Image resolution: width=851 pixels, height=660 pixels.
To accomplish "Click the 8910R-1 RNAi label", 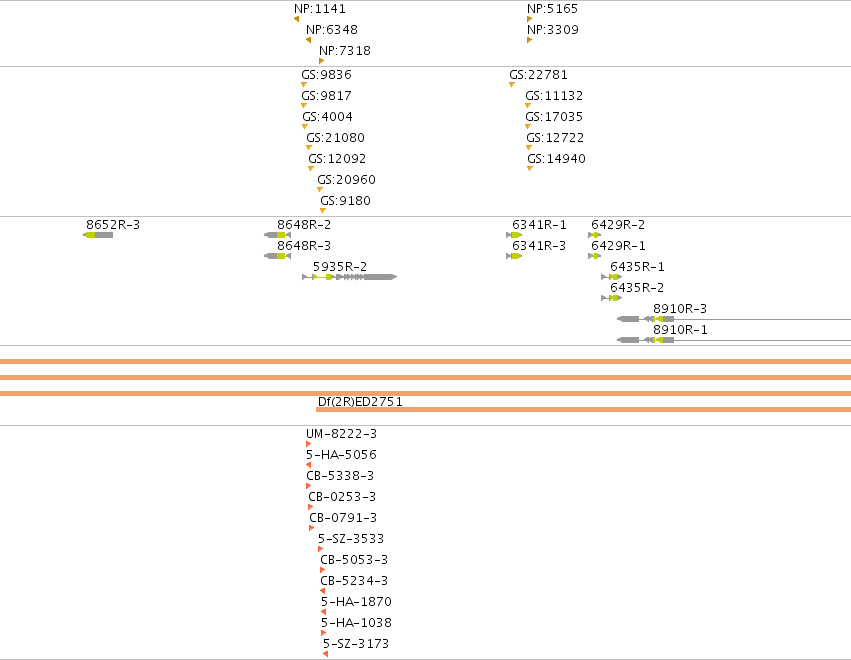I will pos(680,331).
